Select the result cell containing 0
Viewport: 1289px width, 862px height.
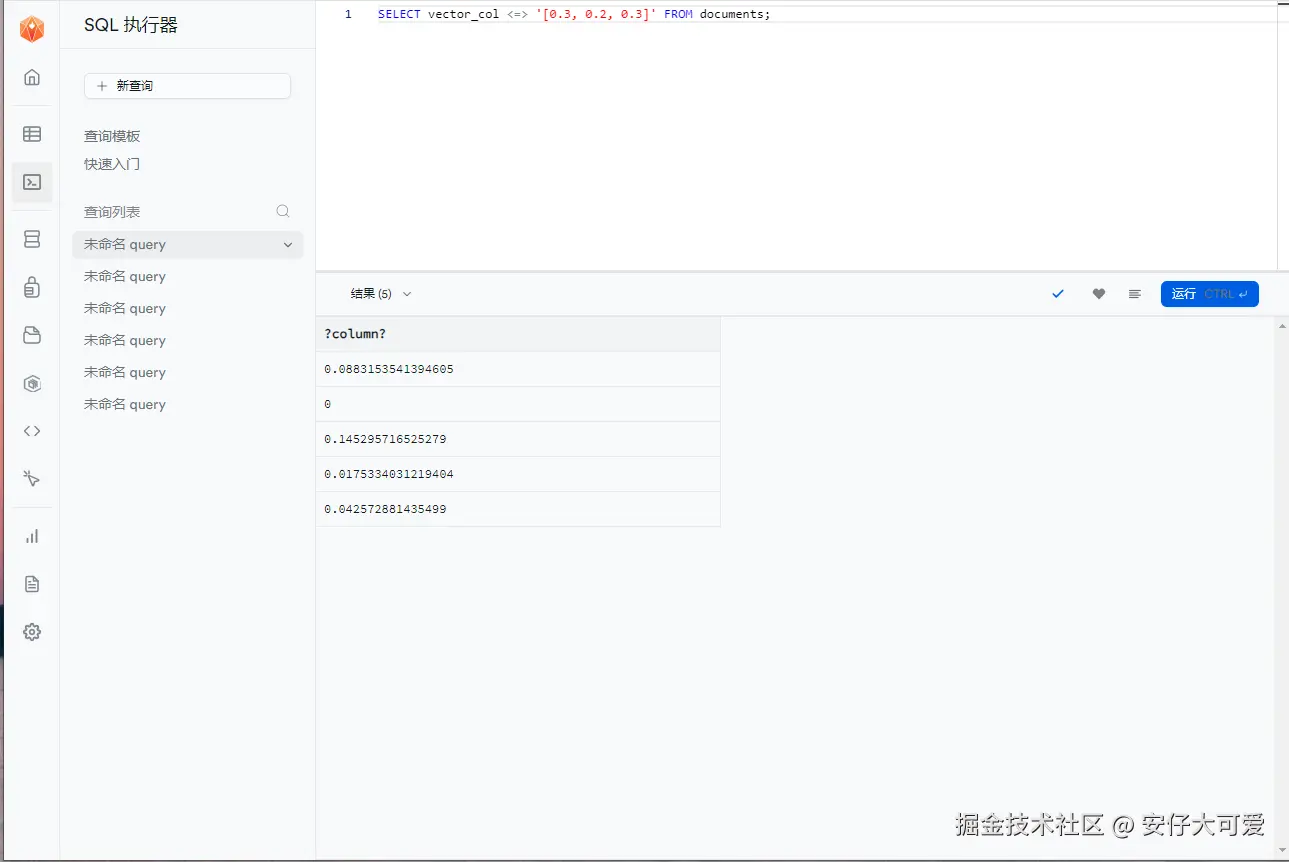(518, 404)
